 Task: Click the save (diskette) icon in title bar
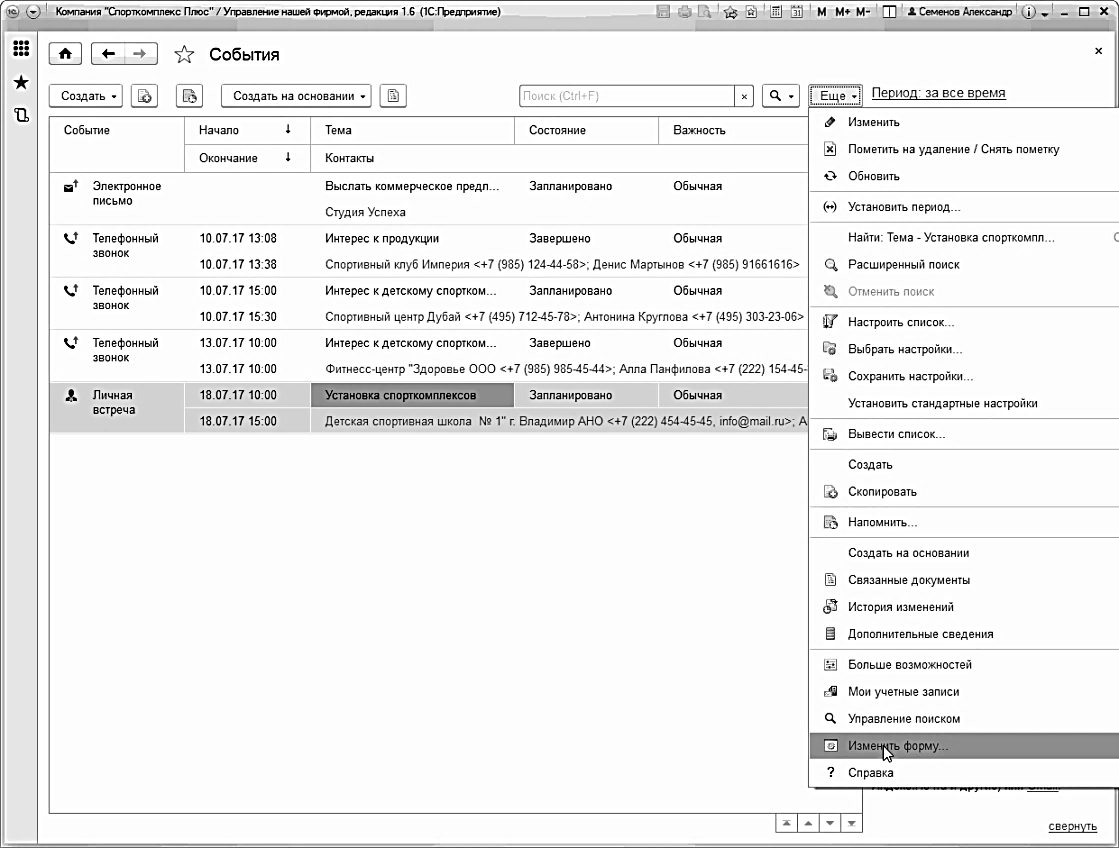click(x=663, y=11)
